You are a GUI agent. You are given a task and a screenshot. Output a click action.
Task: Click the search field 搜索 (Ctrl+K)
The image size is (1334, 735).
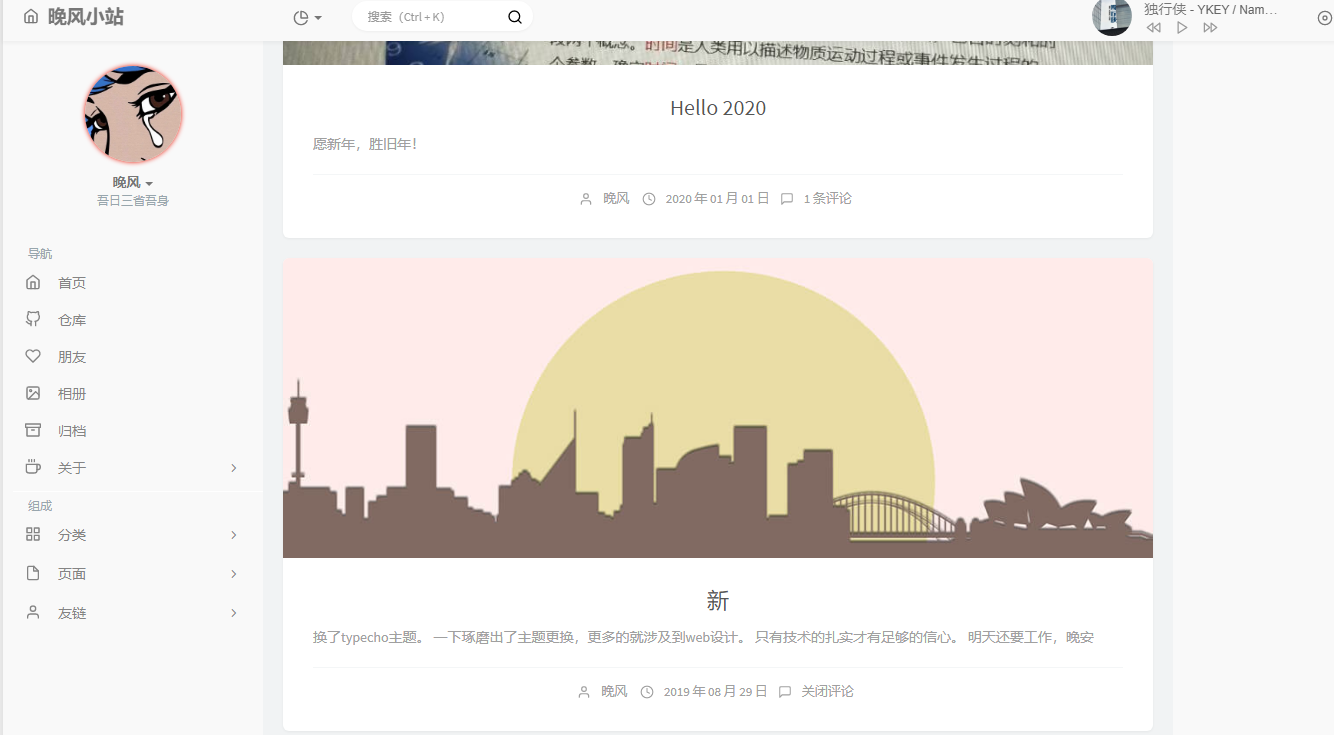point(431,17)
